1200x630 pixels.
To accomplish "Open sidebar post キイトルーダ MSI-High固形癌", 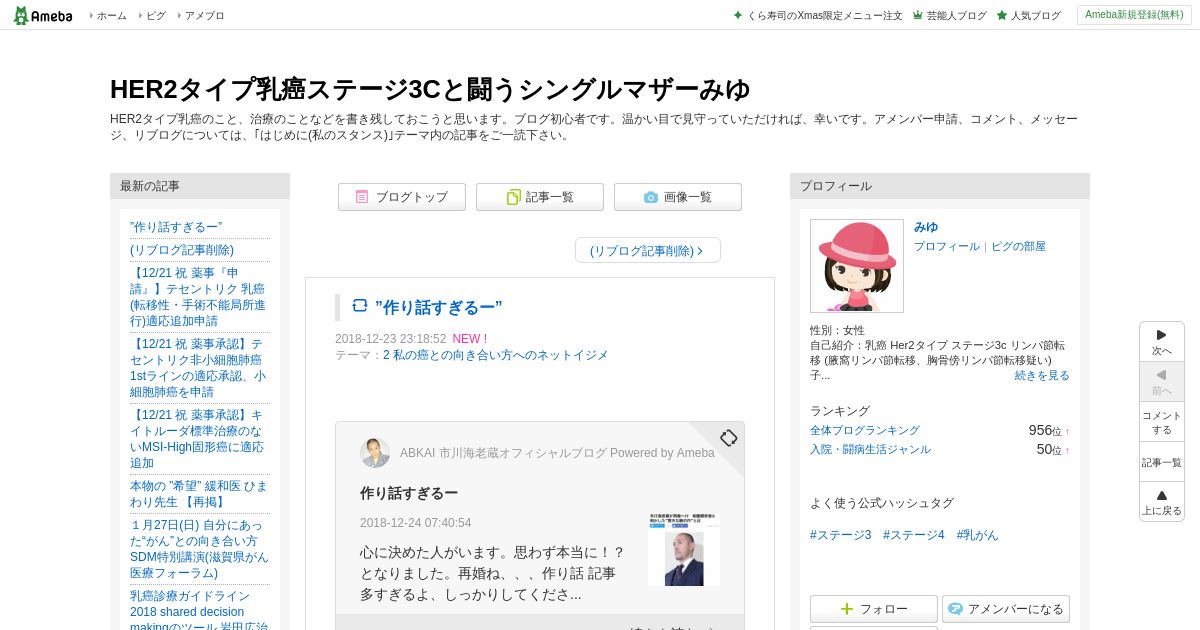I will [198, 439].
